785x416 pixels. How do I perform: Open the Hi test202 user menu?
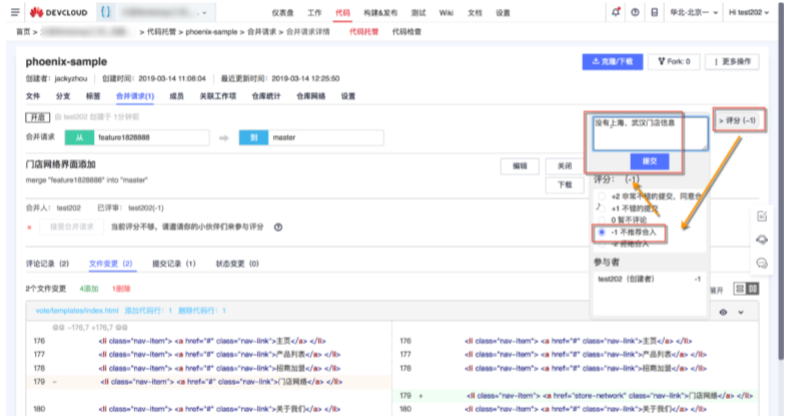click(748, 13)
